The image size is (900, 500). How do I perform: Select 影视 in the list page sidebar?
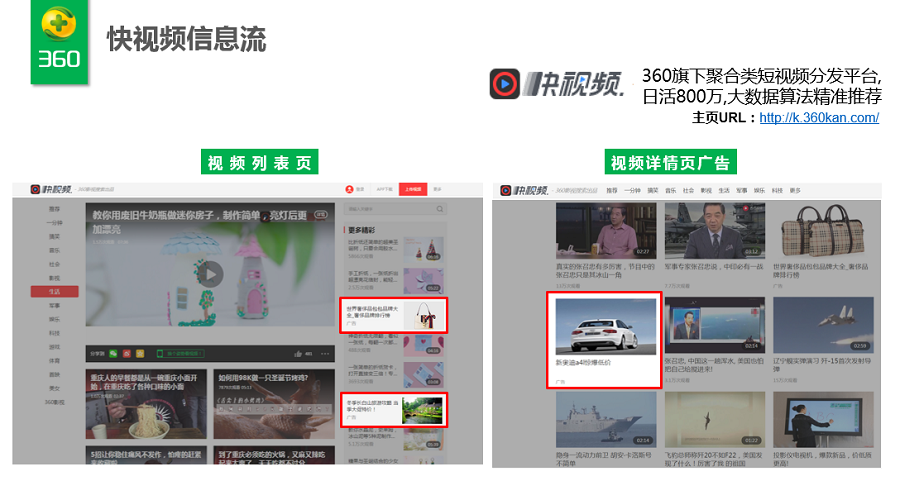coord(55,278)
